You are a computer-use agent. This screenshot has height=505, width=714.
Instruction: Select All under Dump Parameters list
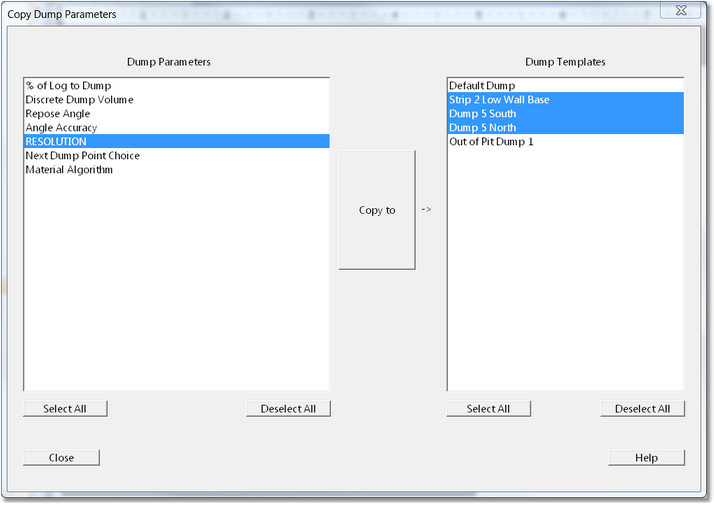click(x=65, y=408)
